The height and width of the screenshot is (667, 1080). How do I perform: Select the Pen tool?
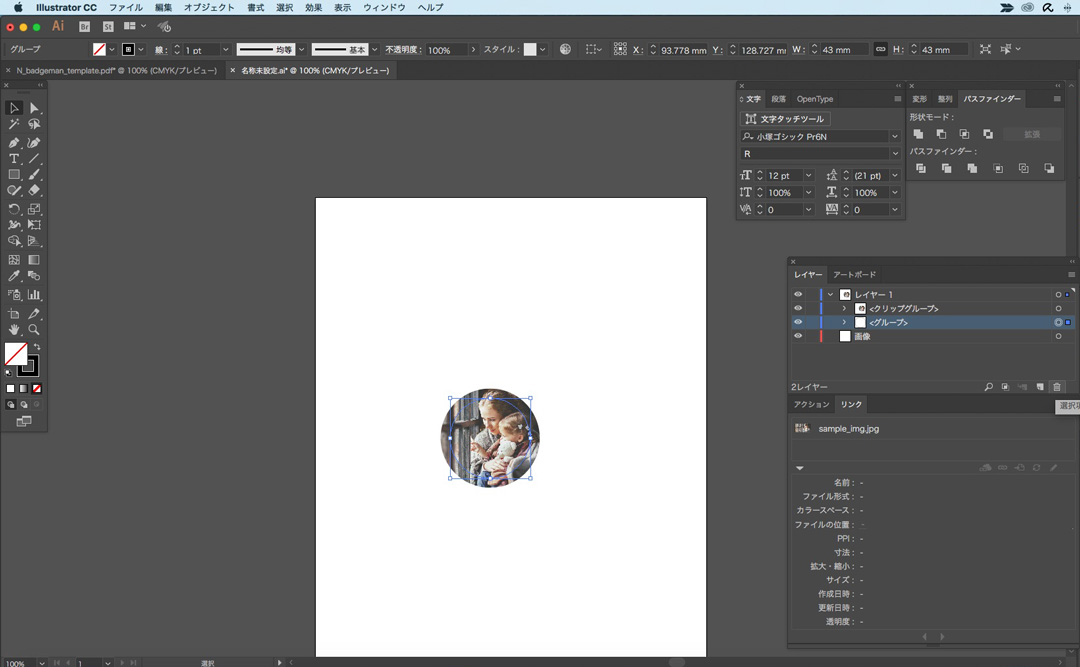(x=14, y=143)
